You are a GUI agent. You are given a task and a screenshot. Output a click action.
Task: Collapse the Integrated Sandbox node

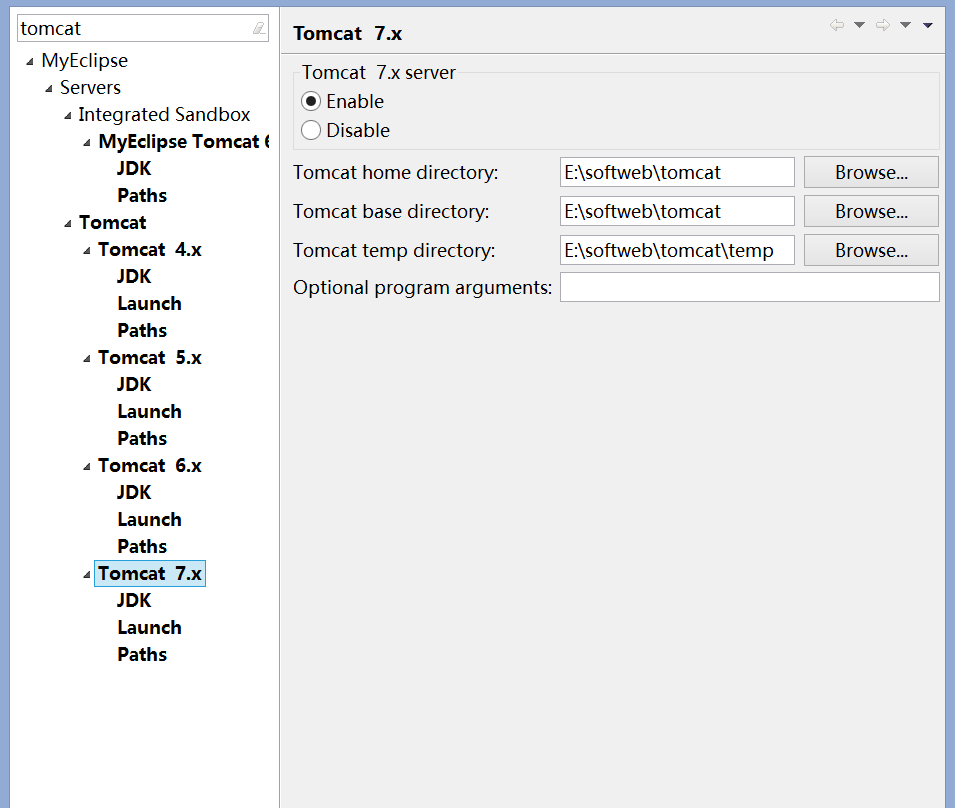point(68,116)
